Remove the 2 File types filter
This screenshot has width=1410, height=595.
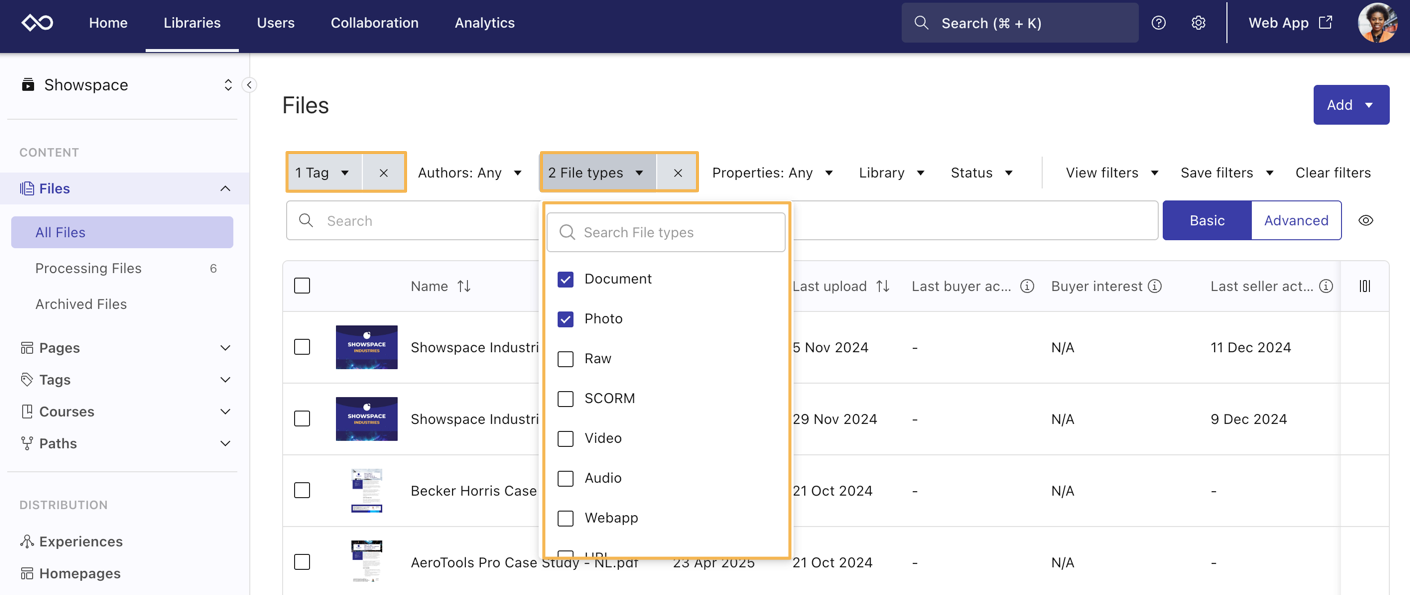[x=677, y=173]
